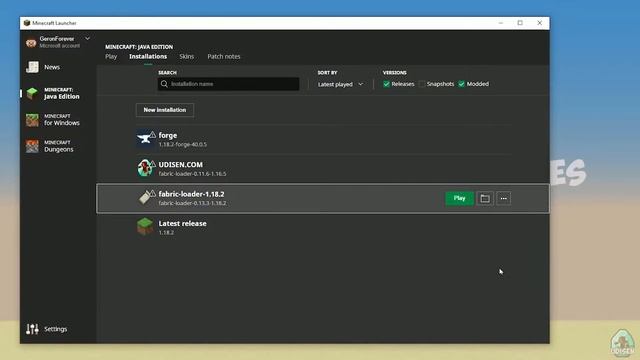
Task: Open the News section icon
Action: coord(32,67)
